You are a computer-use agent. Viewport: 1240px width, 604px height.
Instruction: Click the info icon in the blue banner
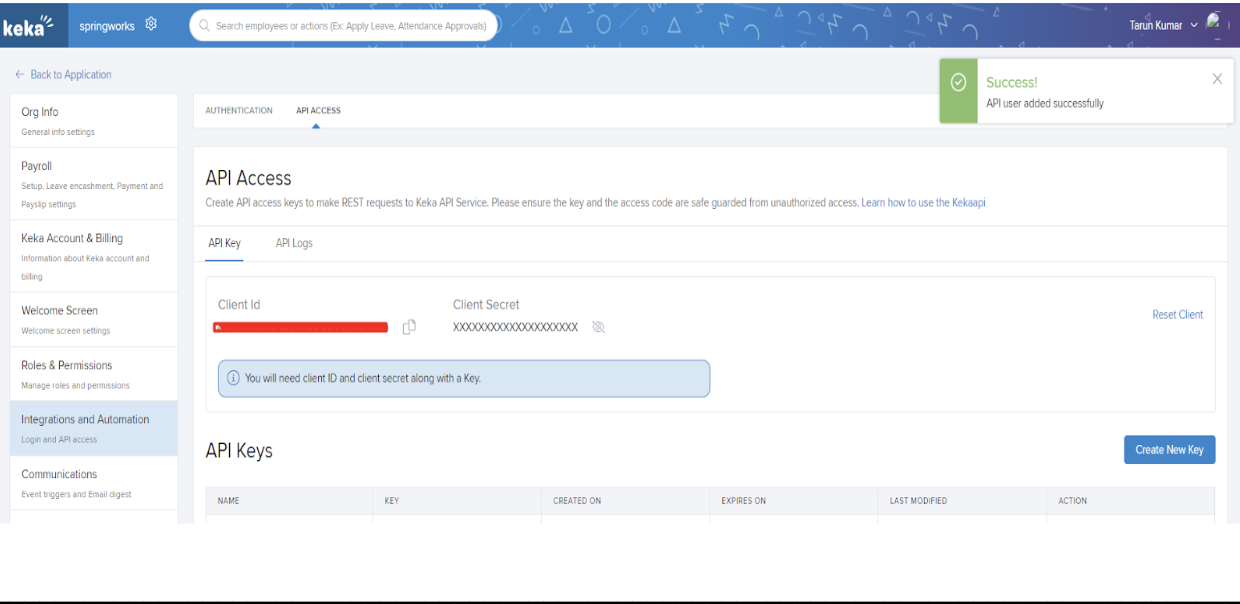pyautogui.click(x=233, y=379)
